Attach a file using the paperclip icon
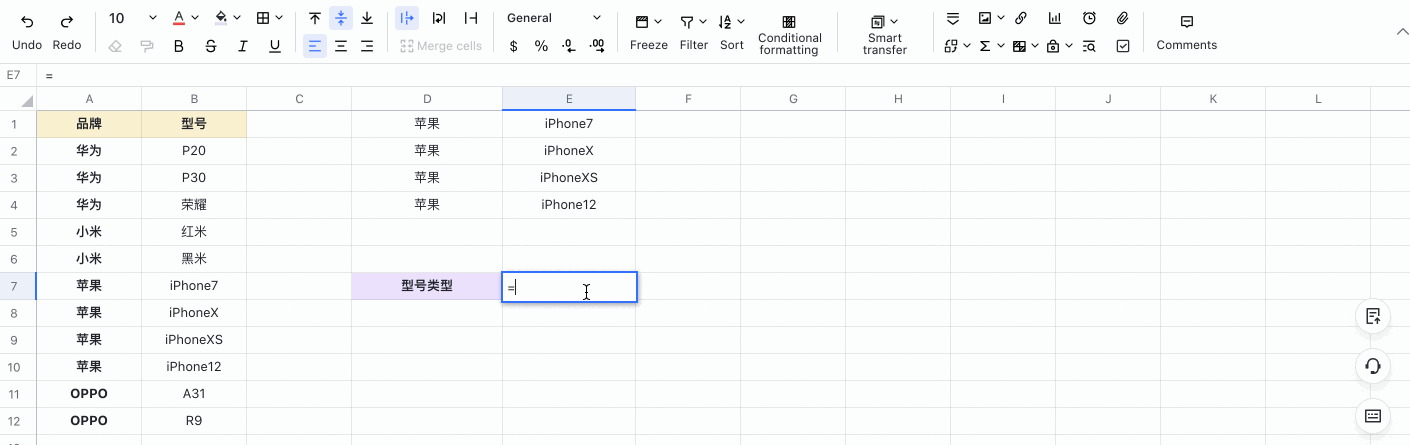The width and height of the screenshot is (1410, 445). point(1123,19)
